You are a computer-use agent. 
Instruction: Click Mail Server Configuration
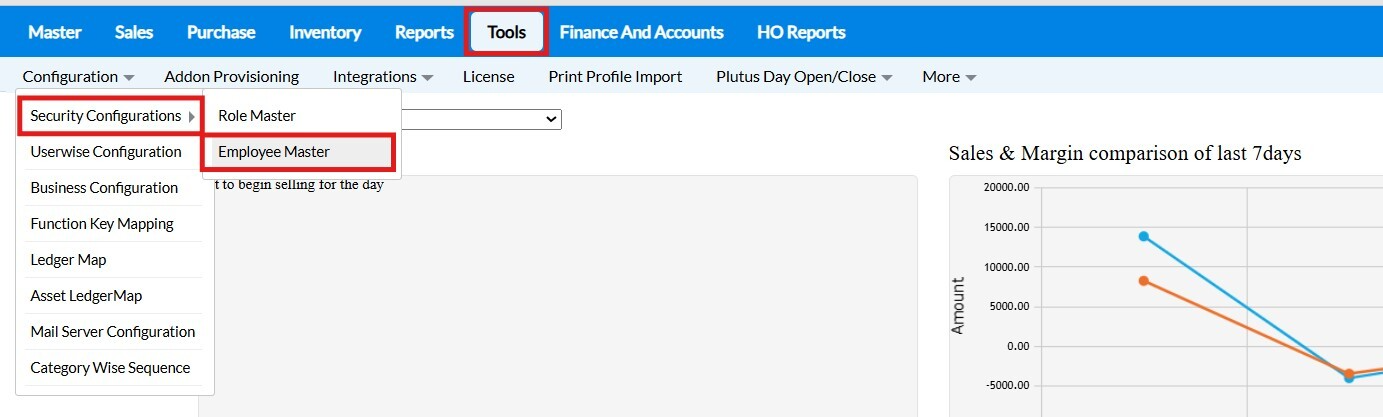pyautogui.click(x=113, y=332)
